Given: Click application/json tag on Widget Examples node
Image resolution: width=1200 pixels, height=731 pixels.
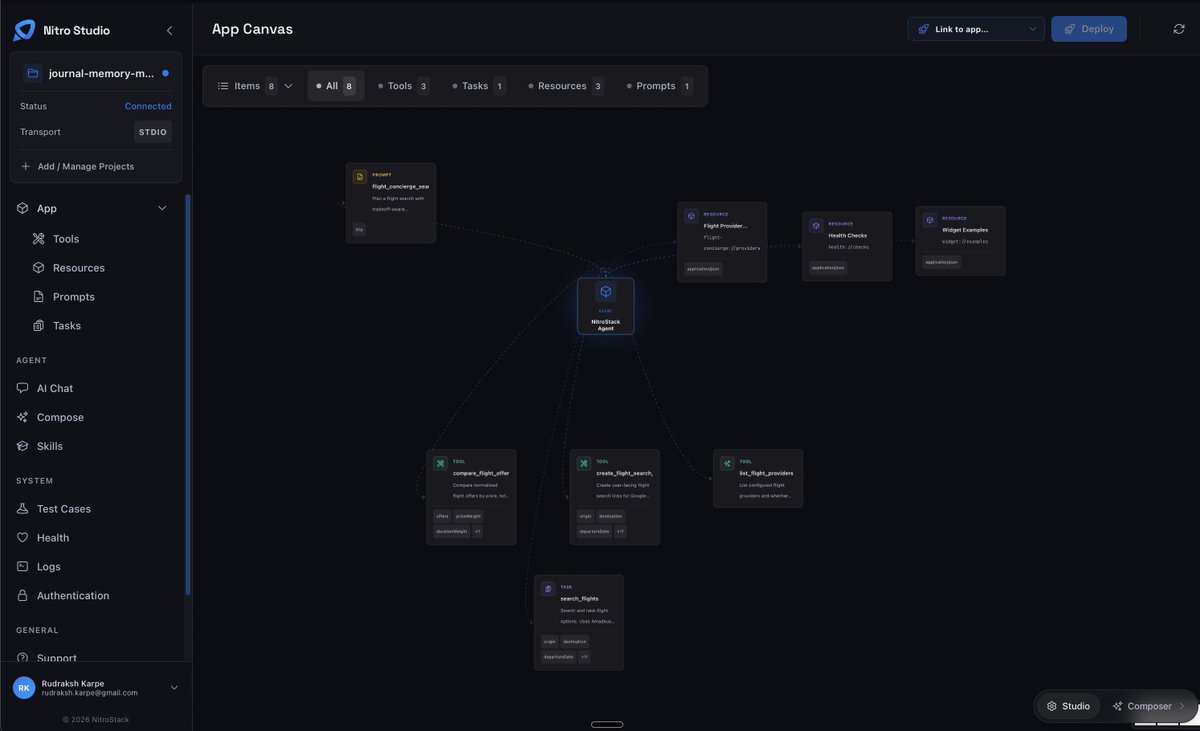Looking at the screenshot, I should point(942,262).
